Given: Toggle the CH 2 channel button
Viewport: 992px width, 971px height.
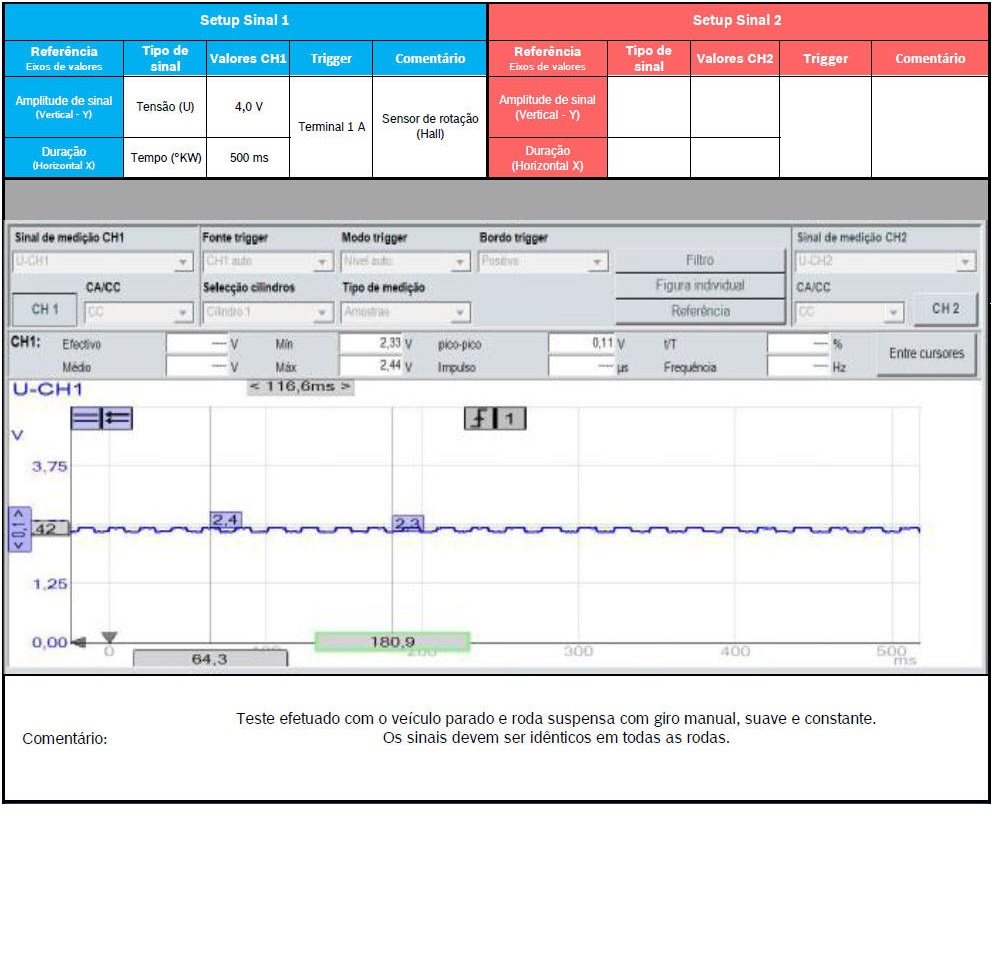Looking at the screenshot, I should 945,309.
